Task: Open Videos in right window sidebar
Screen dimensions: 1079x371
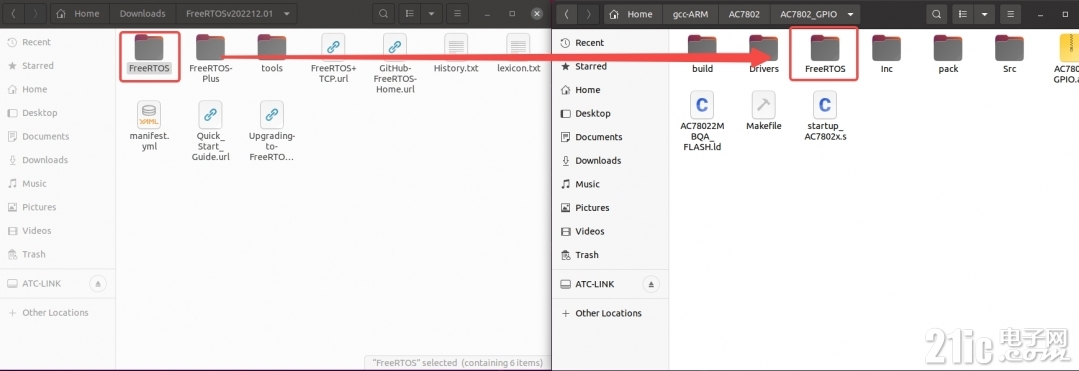Action: (610, 231)
